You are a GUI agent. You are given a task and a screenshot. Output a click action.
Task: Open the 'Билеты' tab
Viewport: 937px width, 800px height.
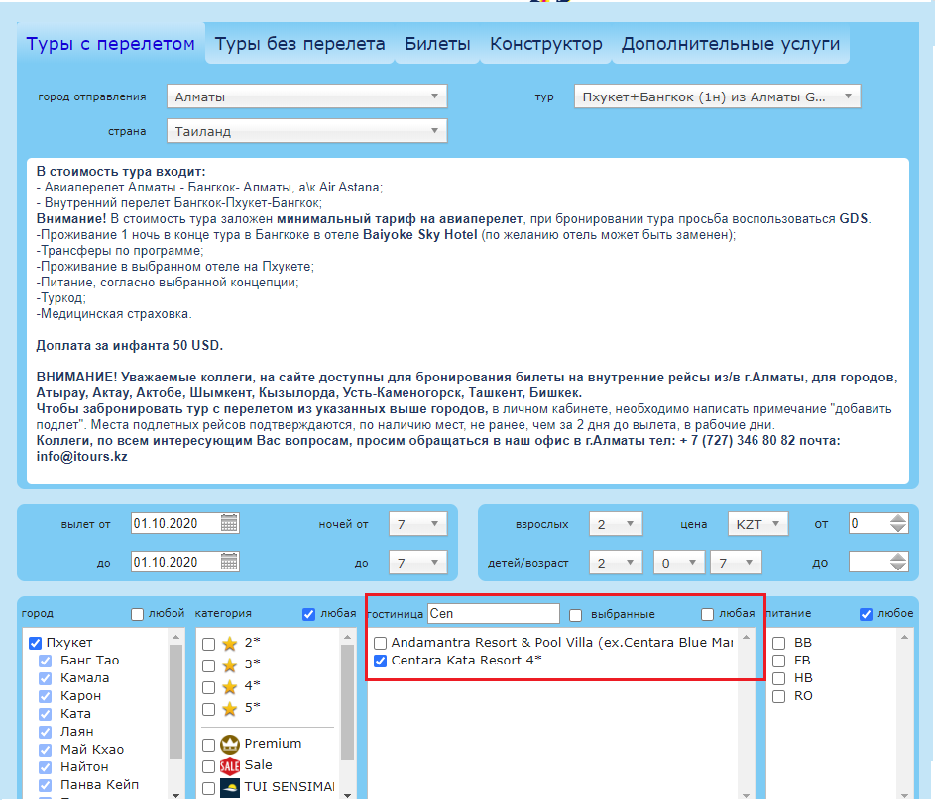(437, 44)
